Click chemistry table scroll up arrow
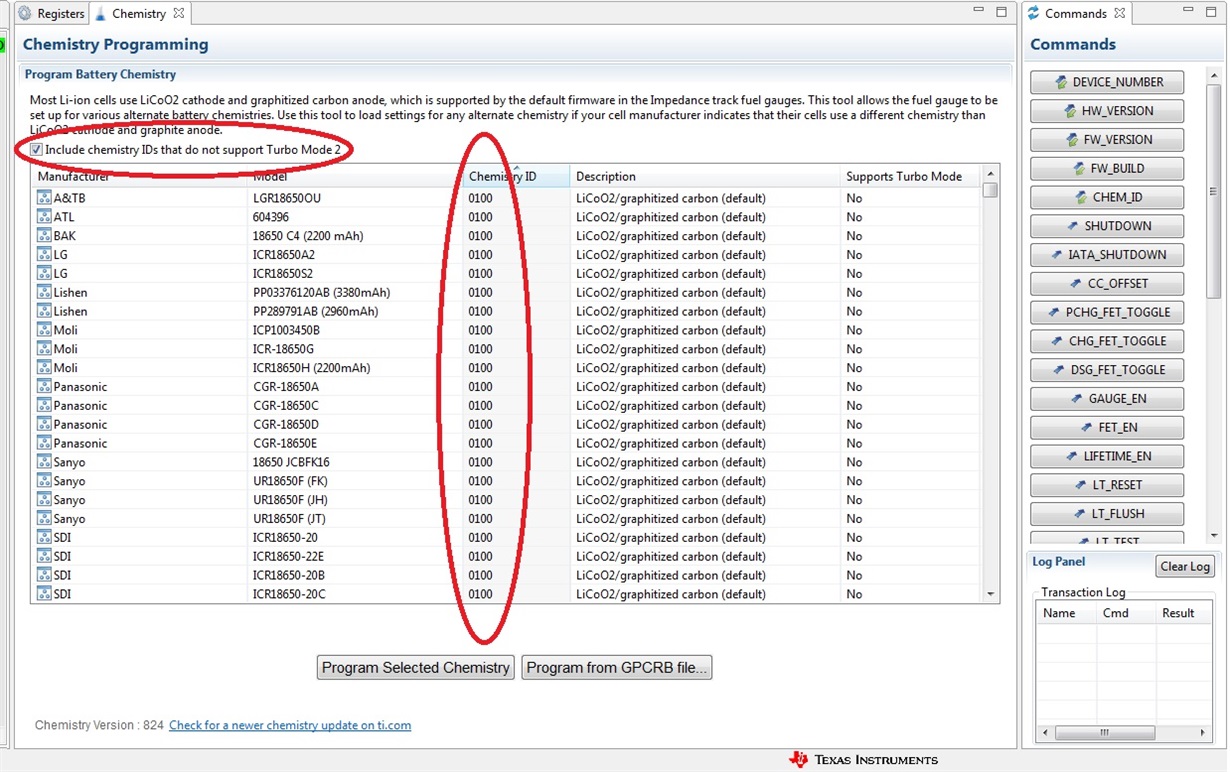The width and height of the screenshot is (1230, 772). 991,174
